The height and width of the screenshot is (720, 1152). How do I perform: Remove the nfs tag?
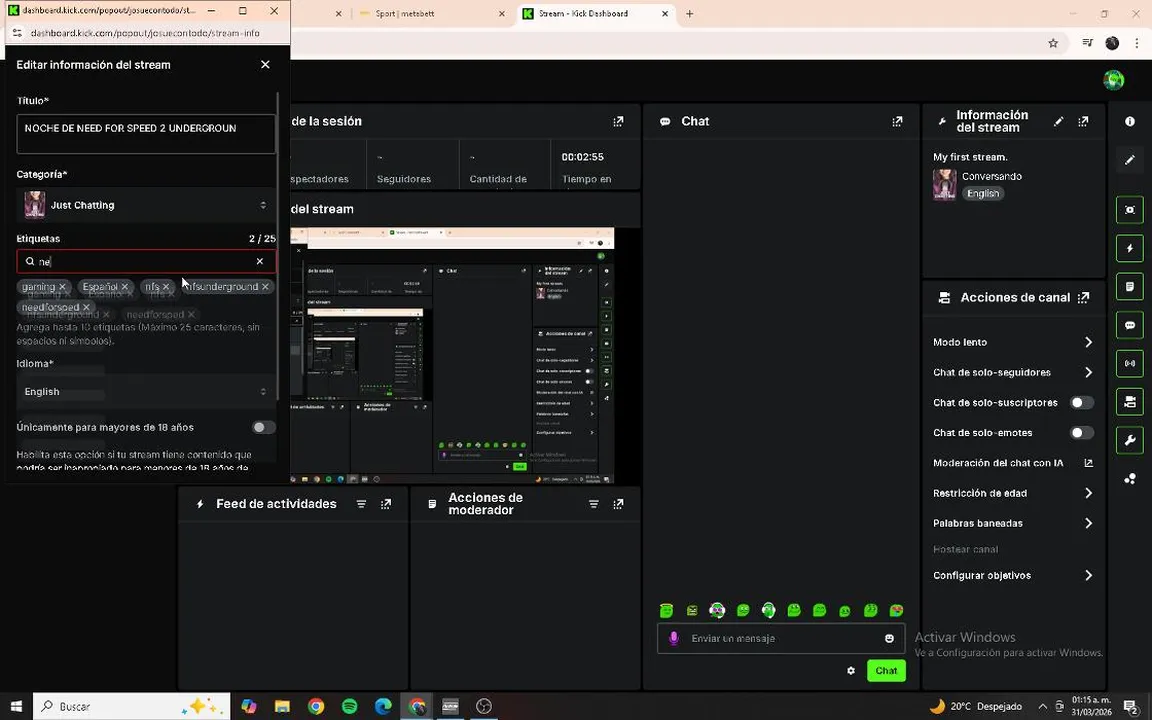coord(166,287)
